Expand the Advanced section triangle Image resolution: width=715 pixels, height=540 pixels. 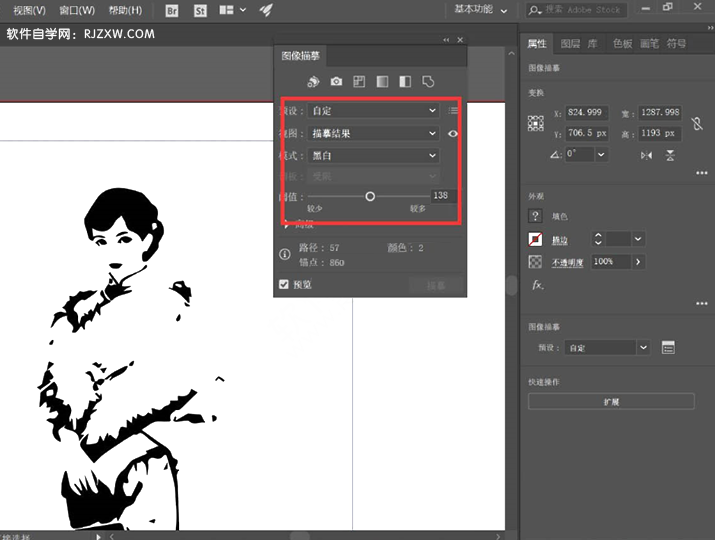(285, 224)
